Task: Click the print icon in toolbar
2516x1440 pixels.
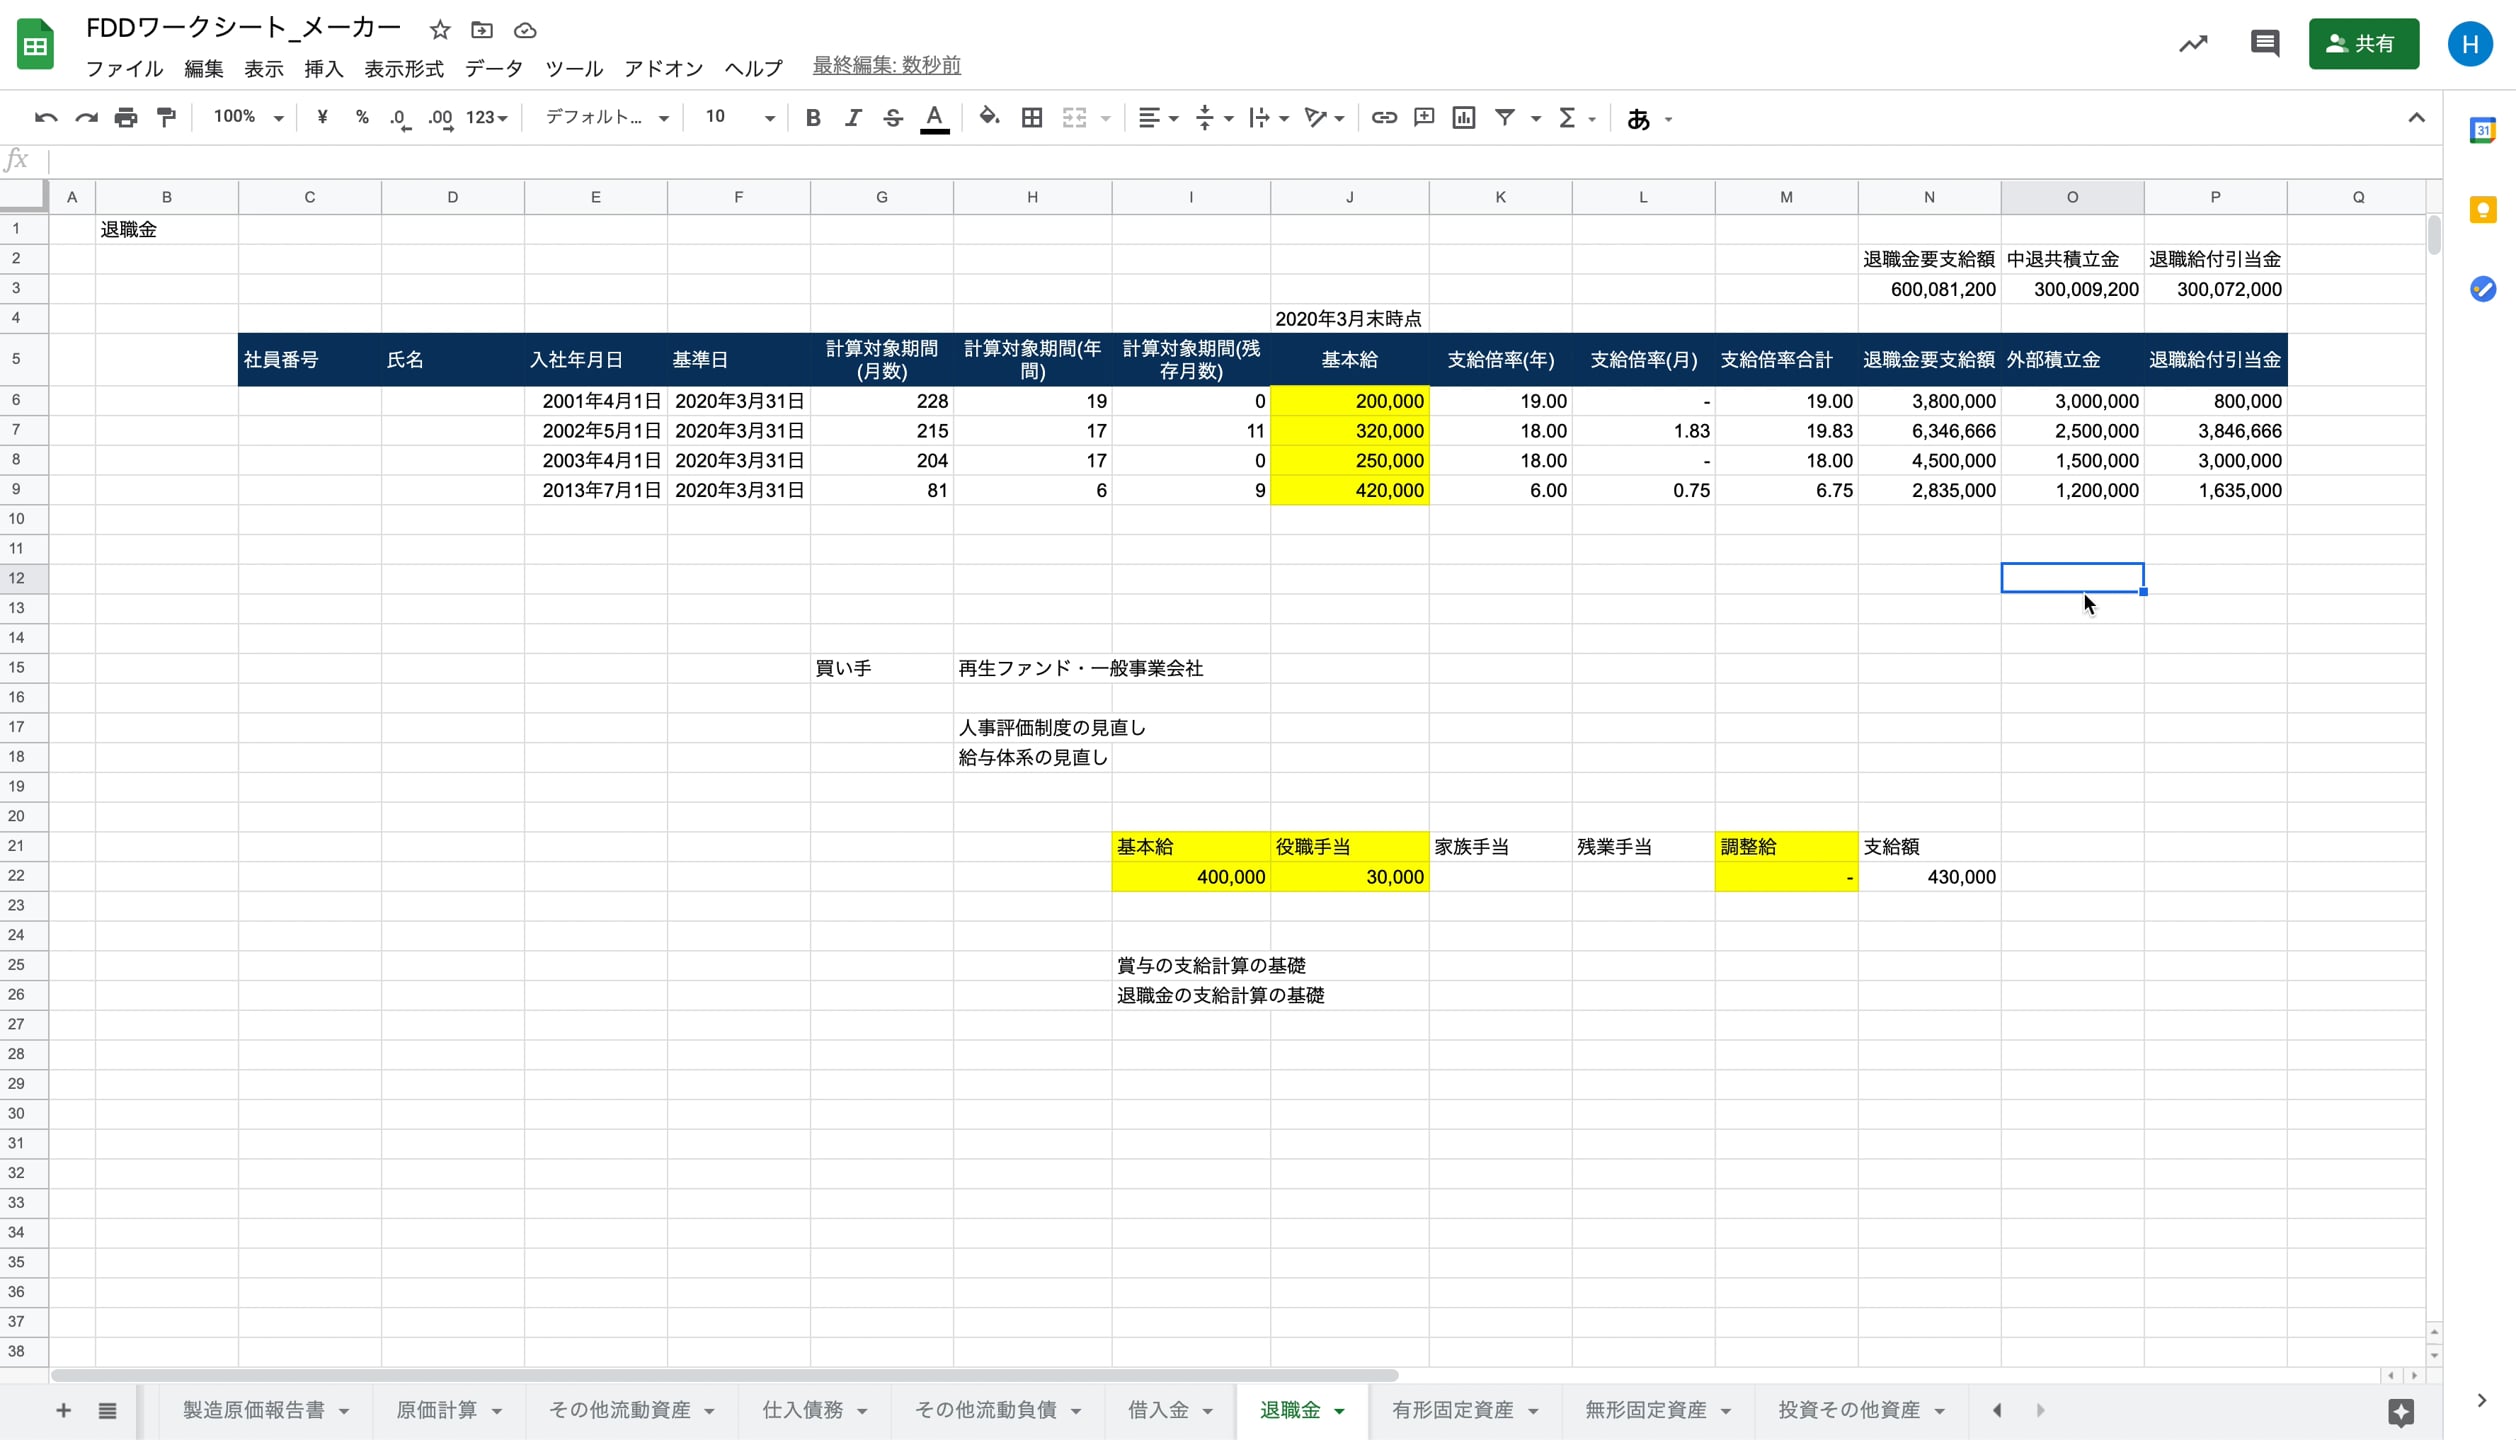Action: 125,118
